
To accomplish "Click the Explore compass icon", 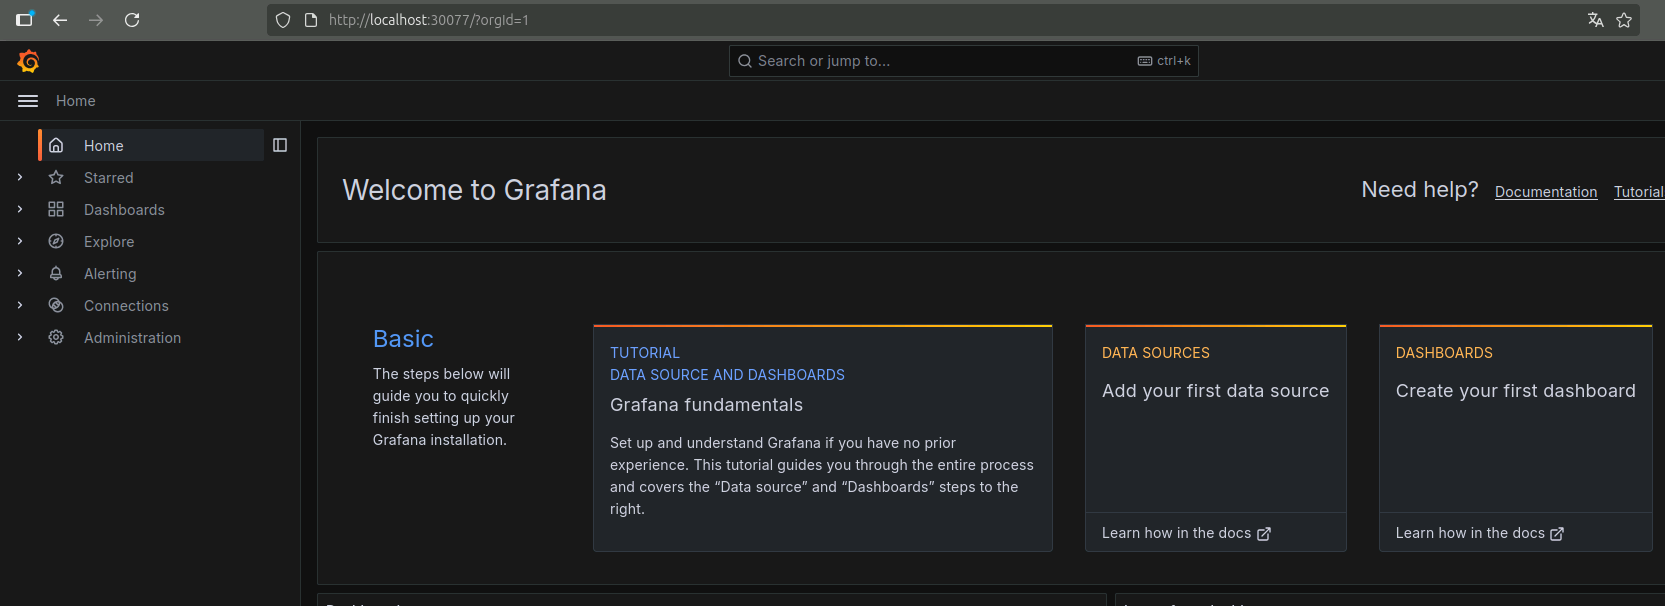I will [x=56, y=242].
